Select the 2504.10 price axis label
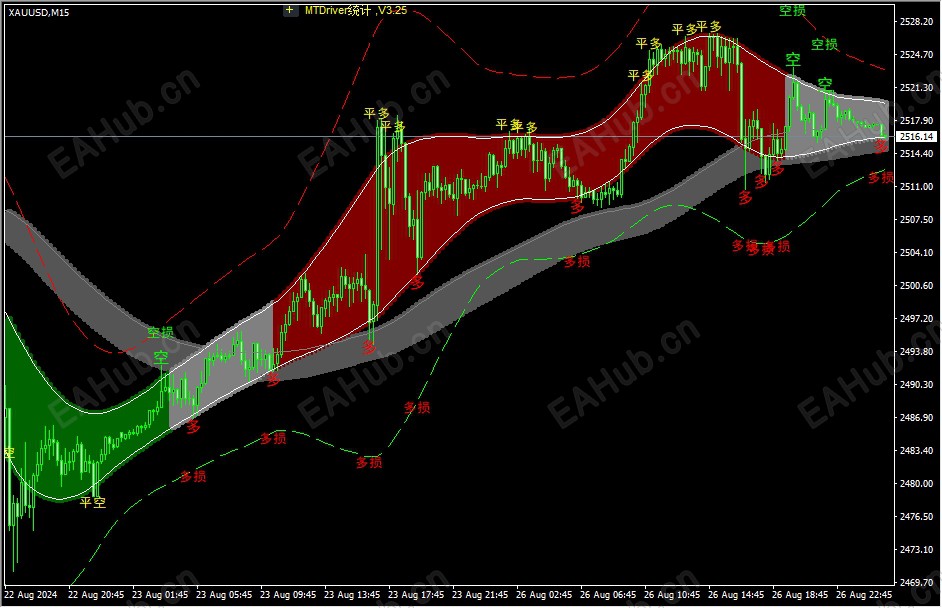Screen dimensions: 942x608 tap(916, 253)
